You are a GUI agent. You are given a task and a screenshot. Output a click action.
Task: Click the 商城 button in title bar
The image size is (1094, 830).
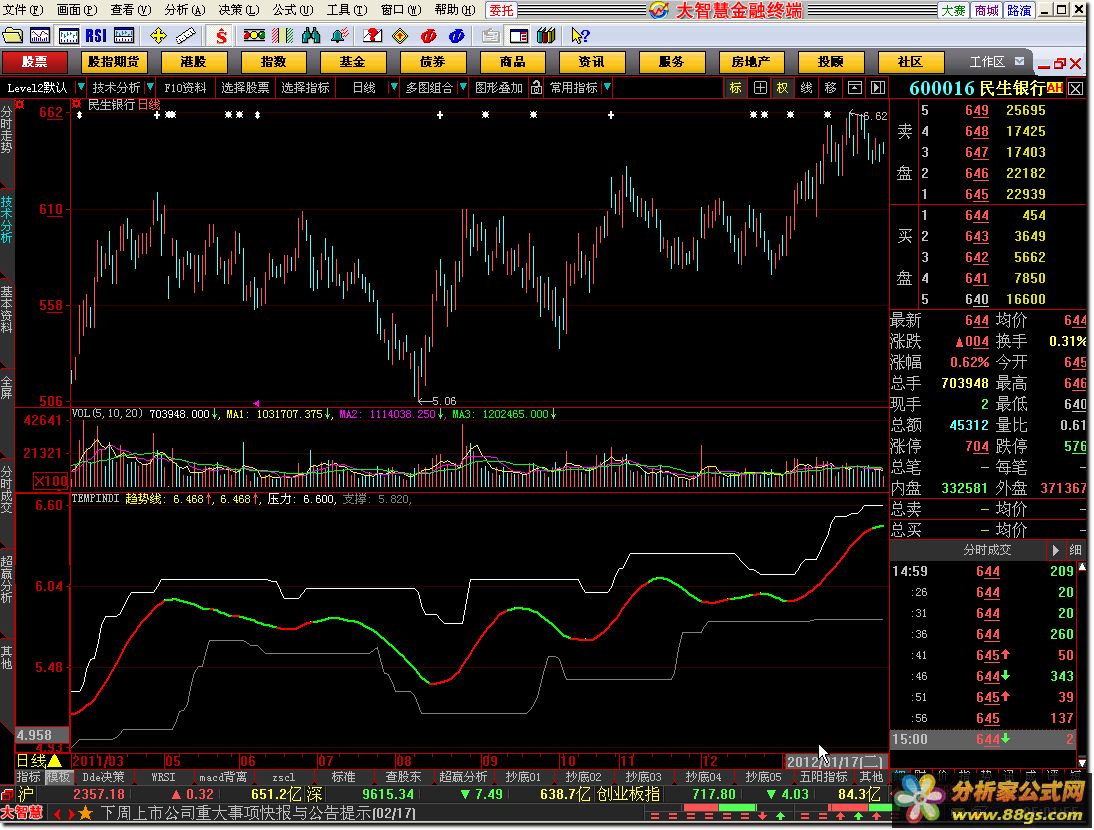tap(986, 10)
